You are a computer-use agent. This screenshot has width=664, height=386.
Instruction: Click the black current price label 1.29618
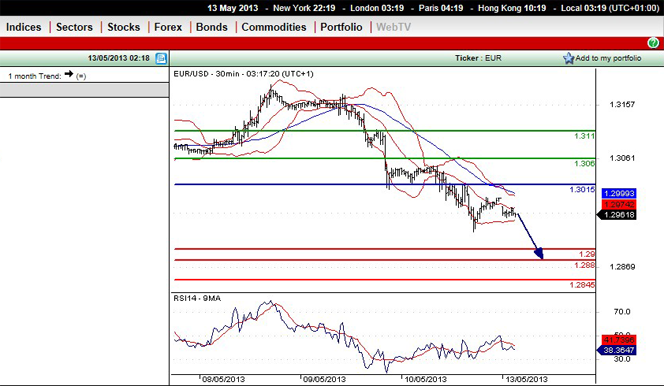617,215
